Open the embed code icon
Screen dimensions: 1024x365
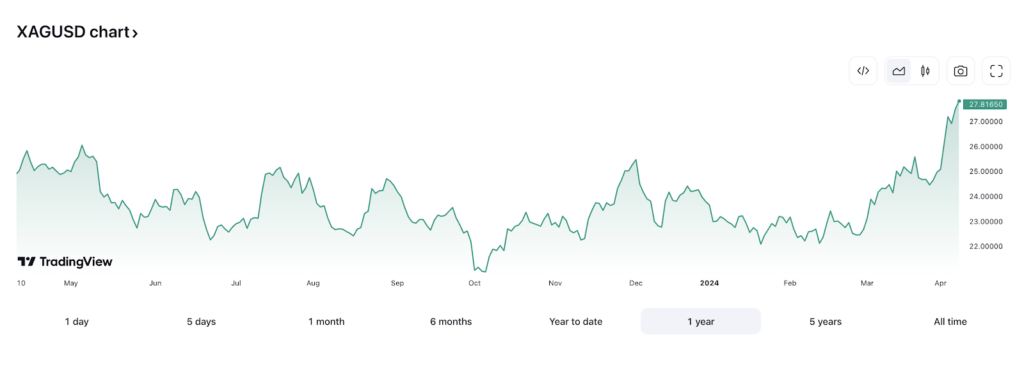(x=863, y=71)
